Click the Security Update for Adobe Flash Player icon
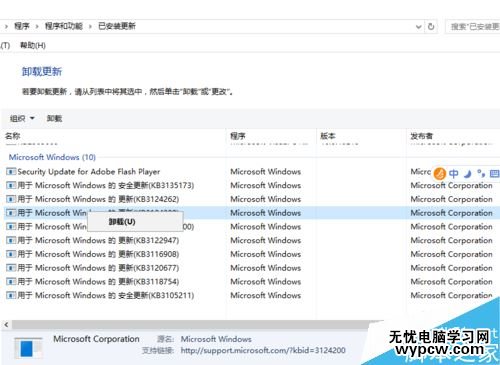 [11, 172]
